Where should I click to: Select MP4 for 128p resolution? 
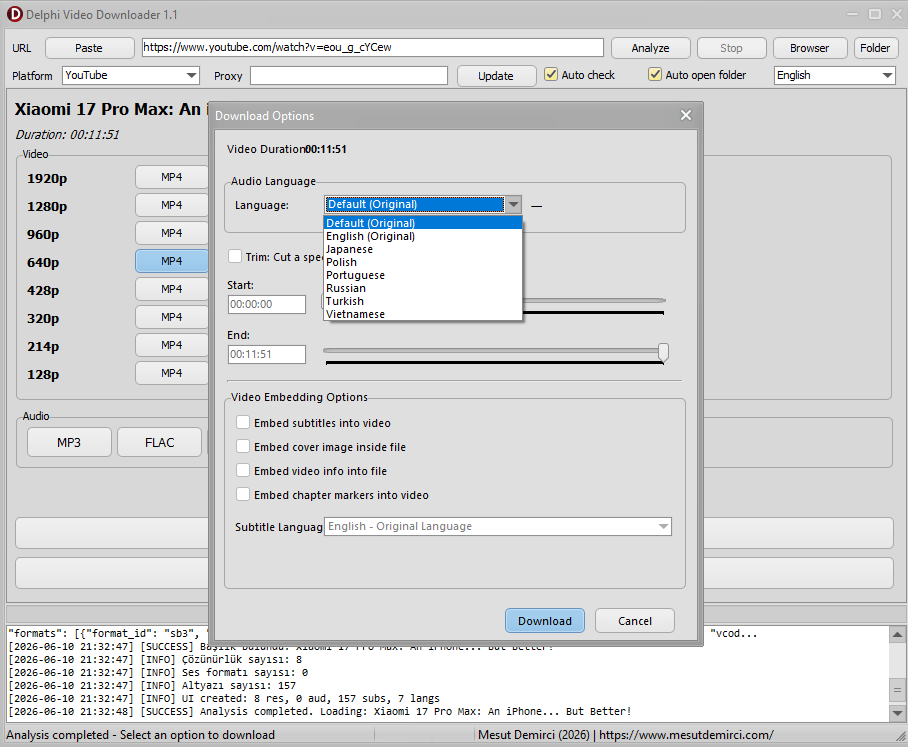point(172,373)
